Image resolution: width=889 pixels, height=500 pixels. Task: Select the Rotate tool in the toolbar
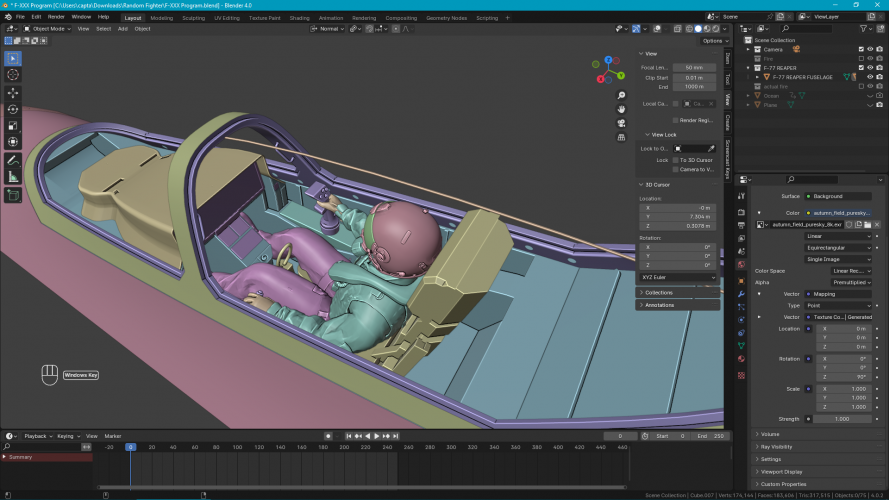tap(13, 109)
